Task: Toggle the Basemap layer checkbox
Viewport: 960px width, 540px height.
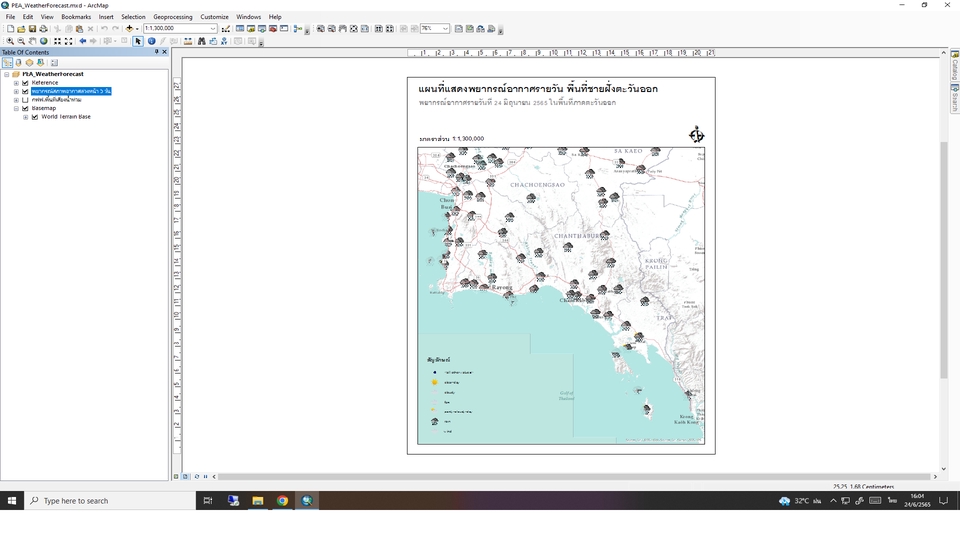Action: click(25, 108)
